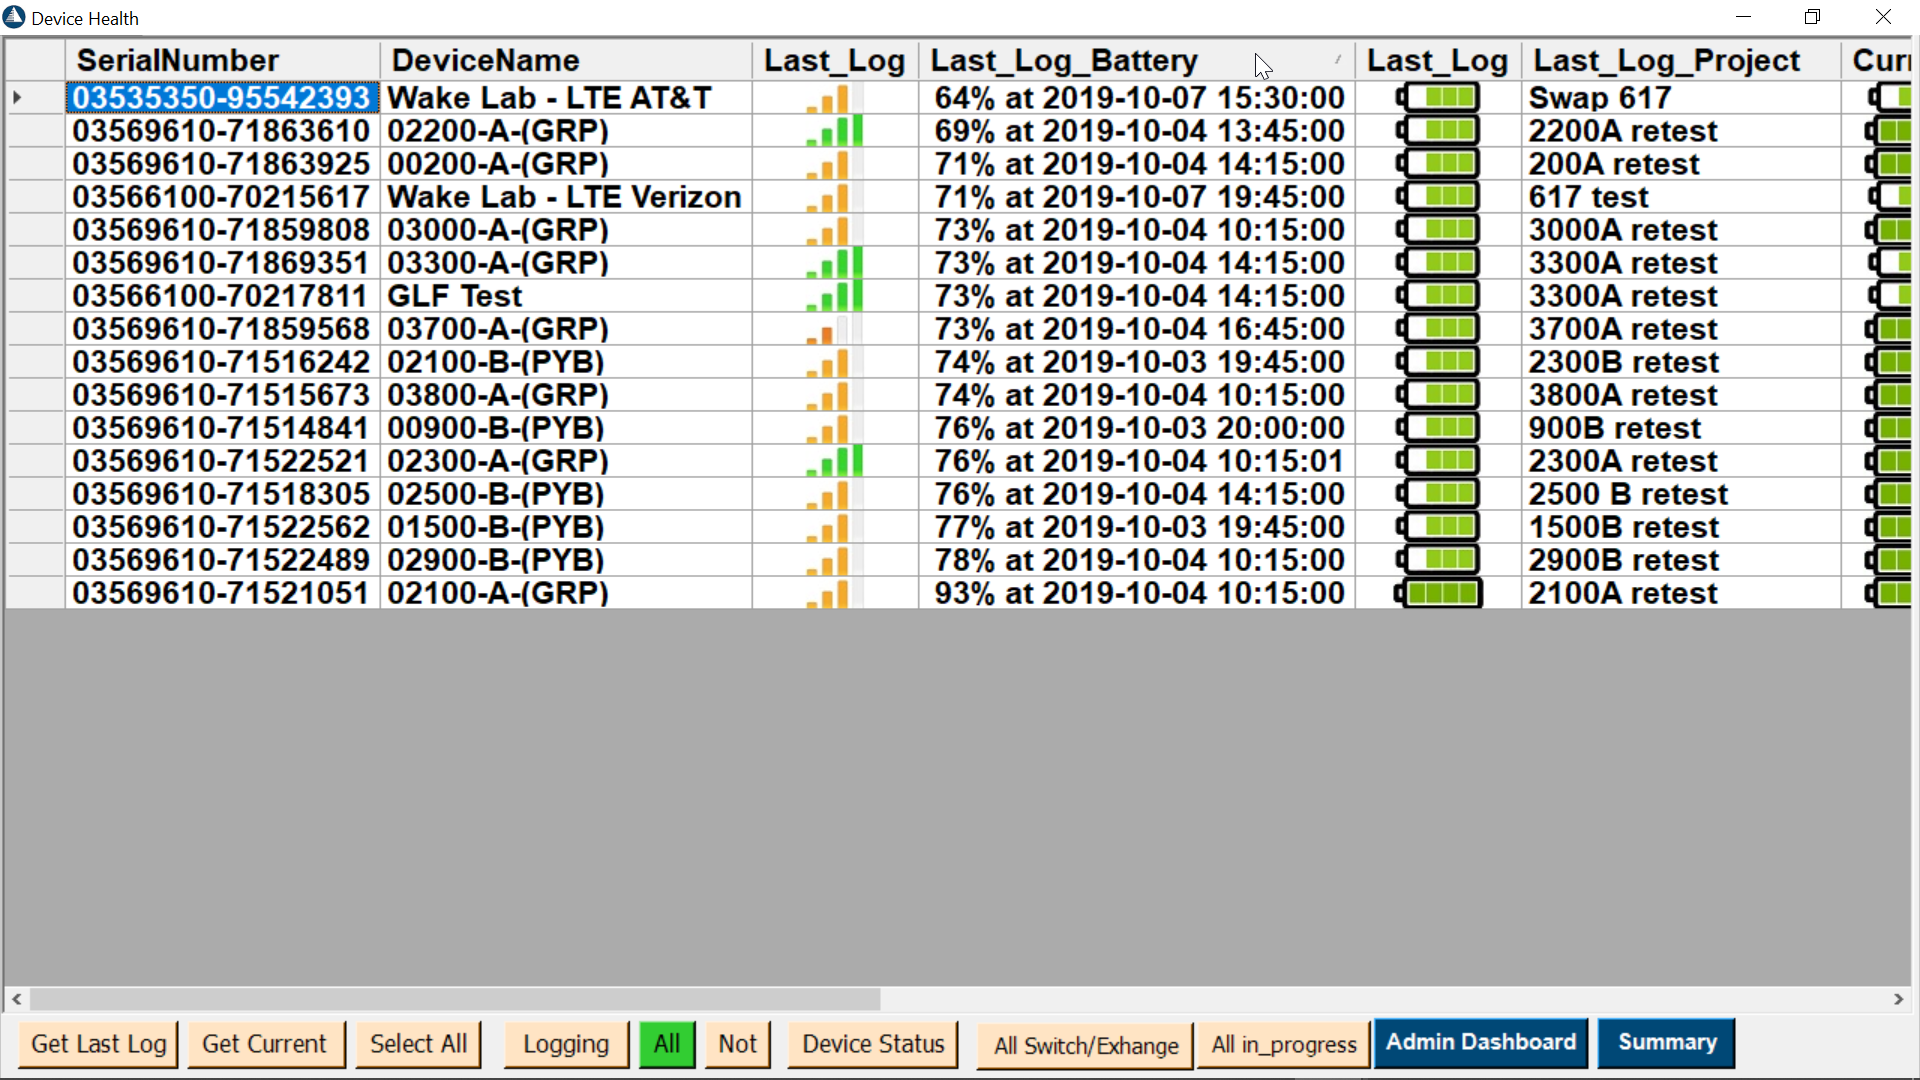Click signal bars icon in GLF Test row
The image size is (1920, 1080).
834,296
